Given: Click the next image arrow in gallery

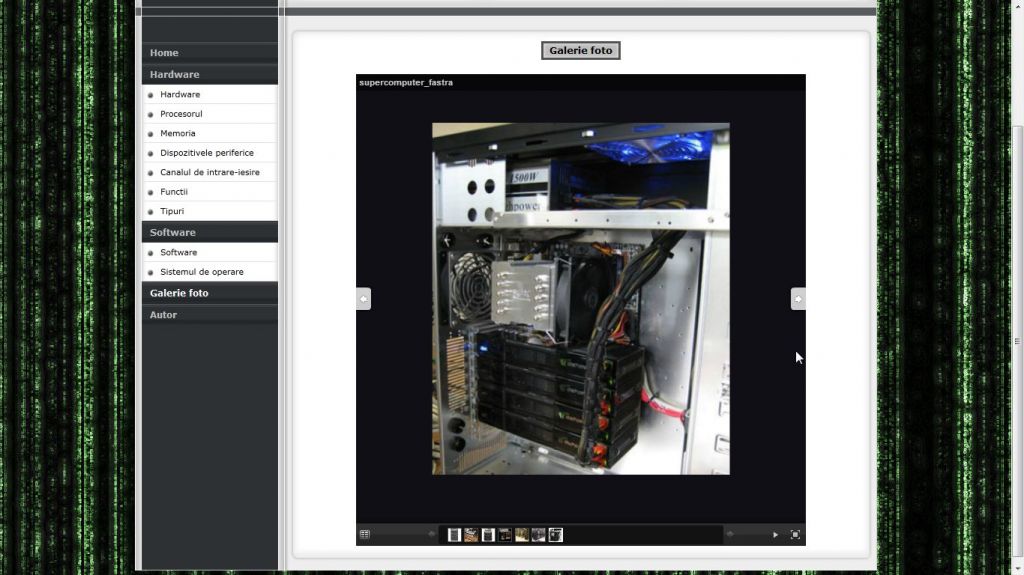Looking at the screenshot, I should click(x=797, y=299).
